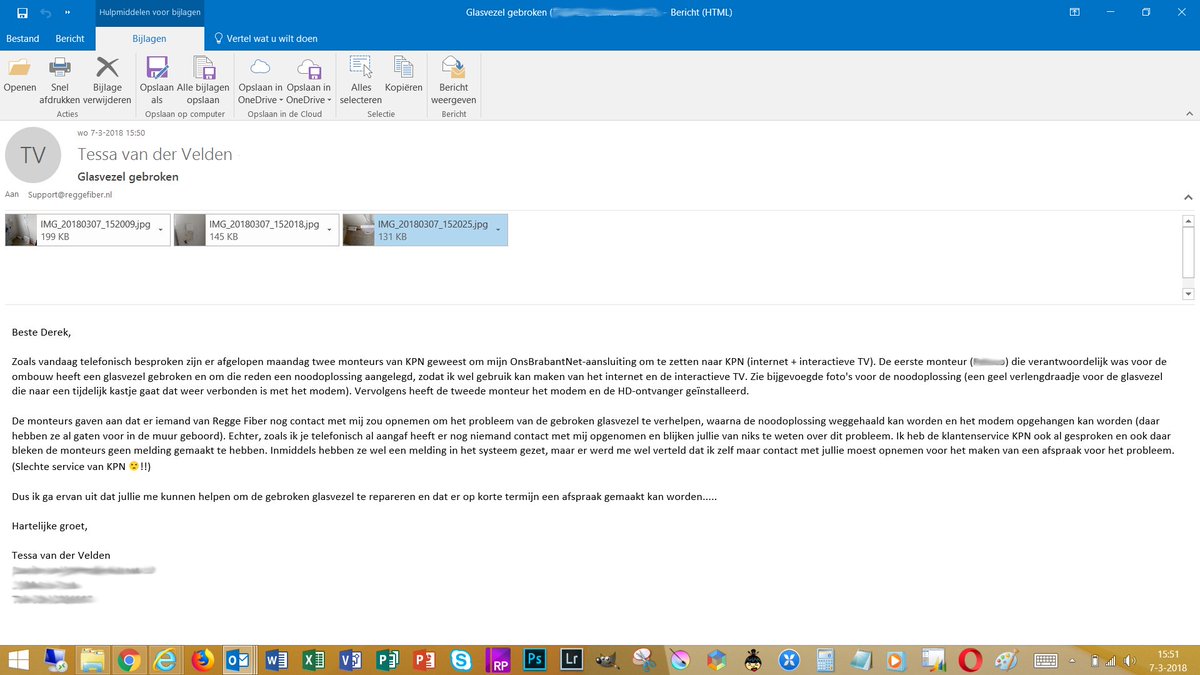The width and height of the screenshot is (1200, 675).
Task: Click Bijlage verwijderen X icon
Action: pyautogui.click(x=107, y=68)
